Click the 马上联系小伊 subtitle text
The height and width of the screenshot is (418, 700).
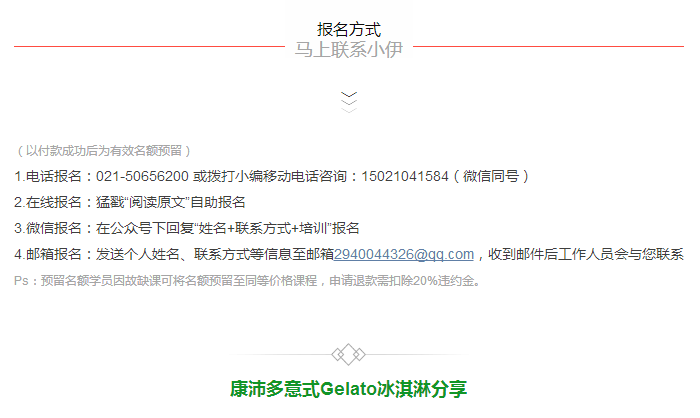coord(349,50)
